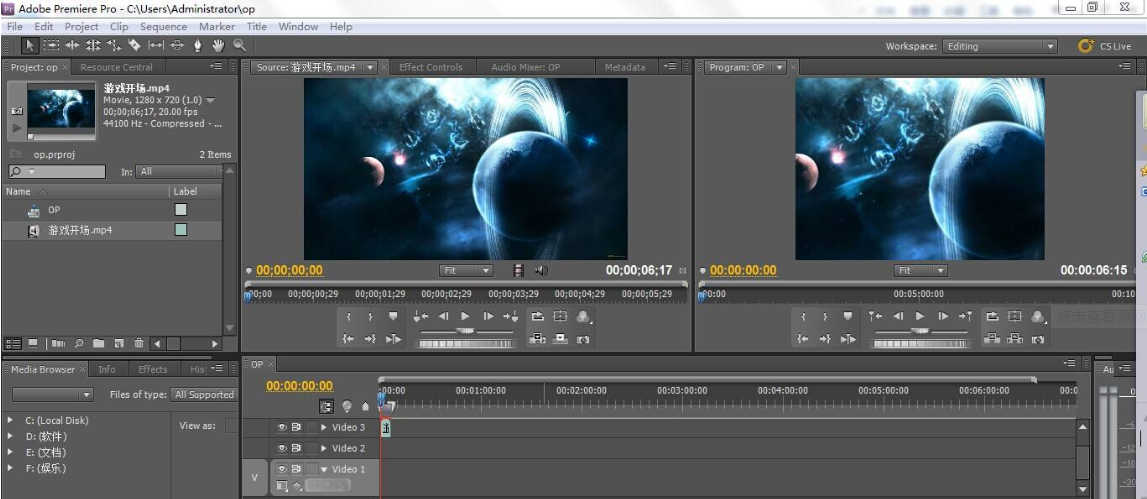Play the sequence in Program monitor

click(920, 316)
